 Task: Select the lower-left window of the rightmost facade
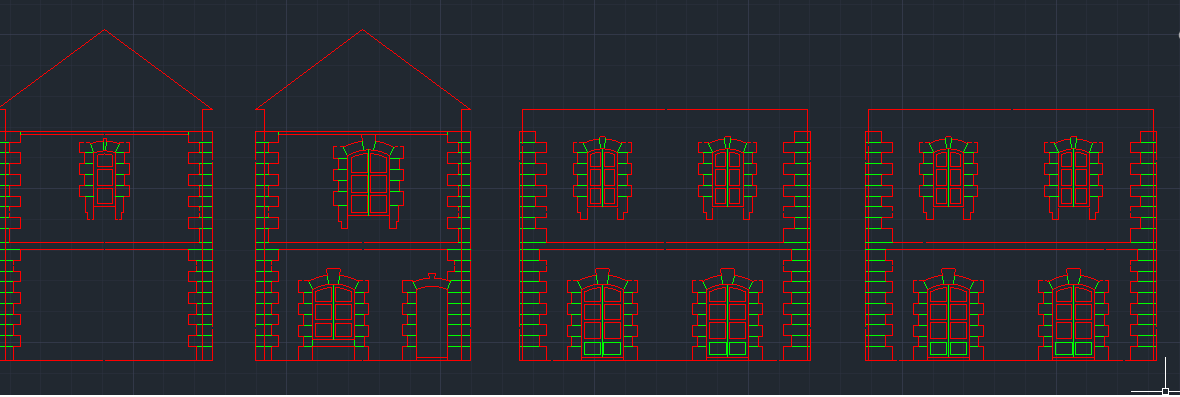pos(948,314)
